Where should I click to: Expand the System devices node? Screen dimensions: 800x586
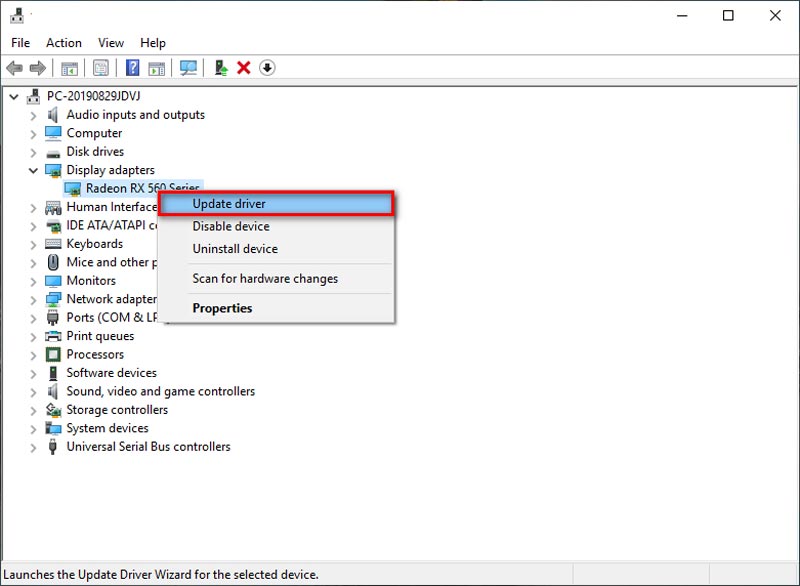coord(33,429)
